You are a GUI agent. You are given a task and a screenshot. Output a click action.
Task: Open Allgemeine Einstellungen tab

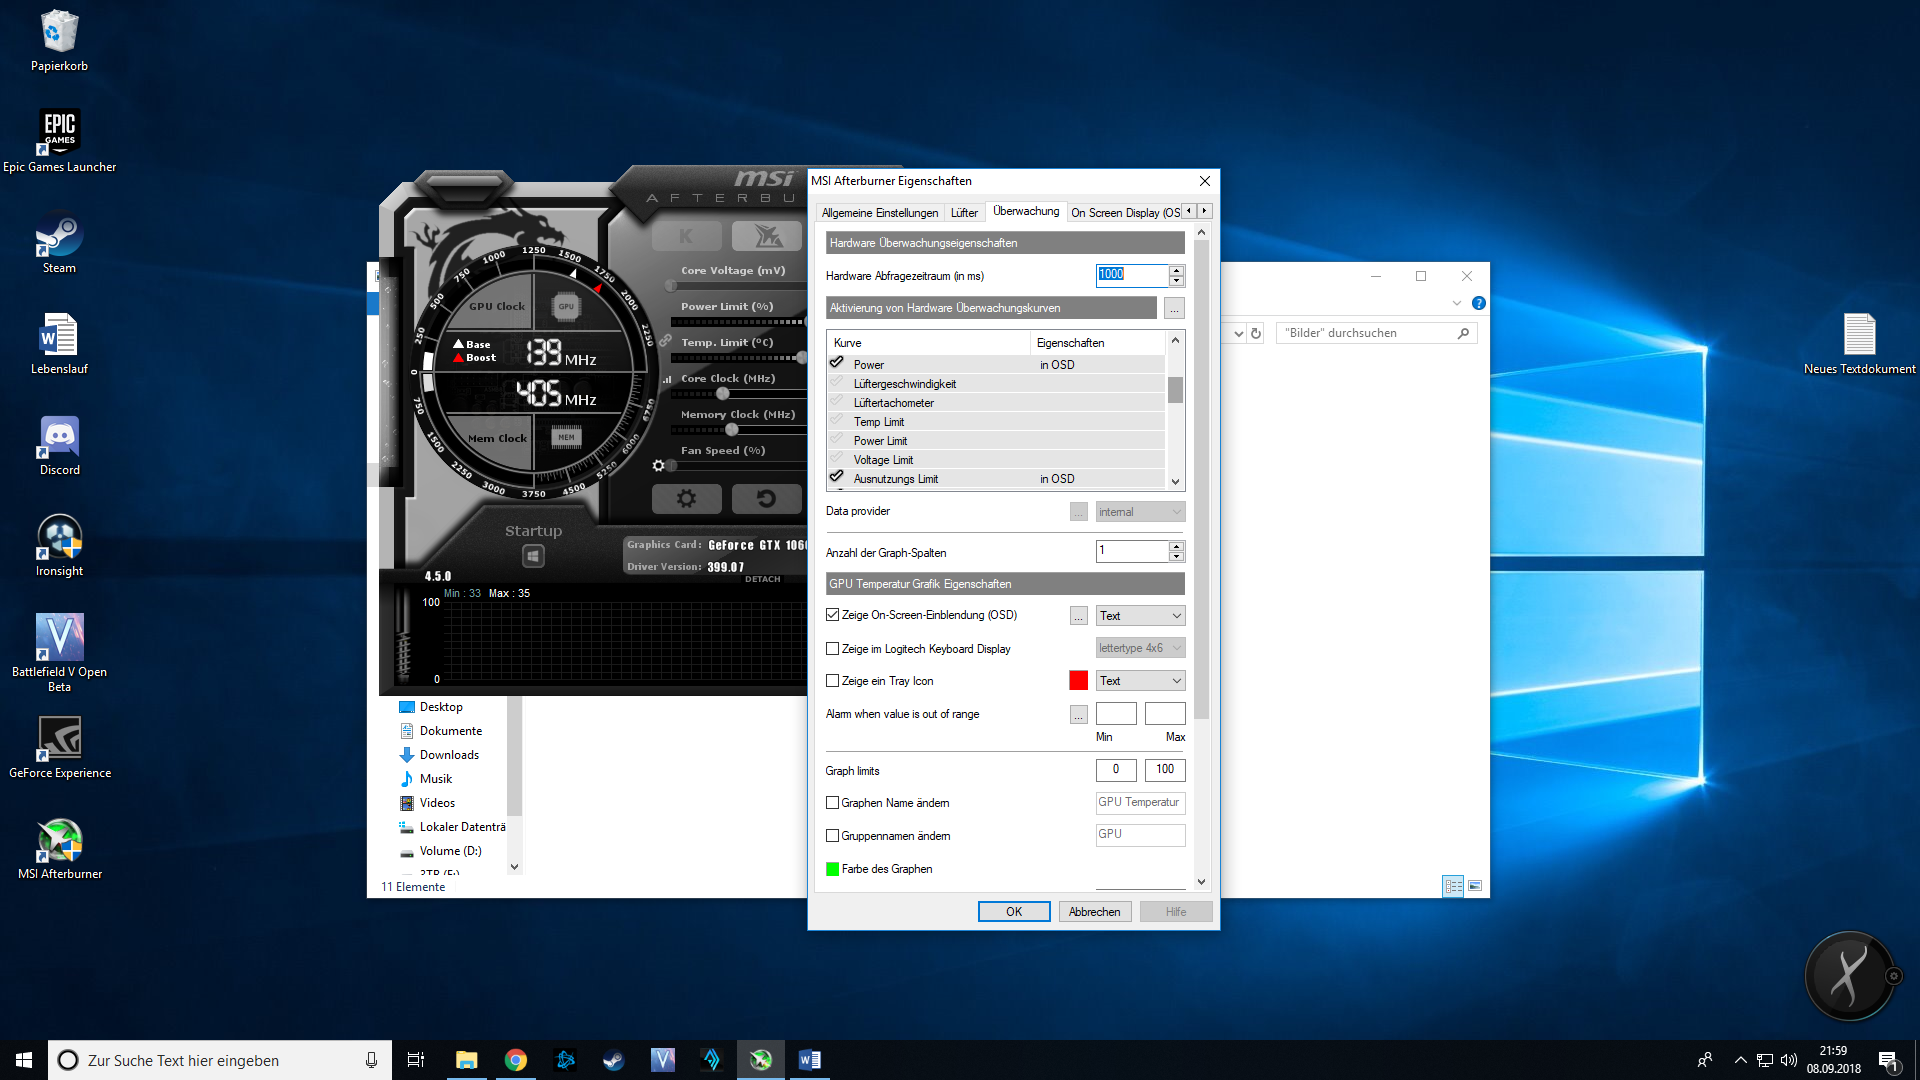(x=879, y=213)
